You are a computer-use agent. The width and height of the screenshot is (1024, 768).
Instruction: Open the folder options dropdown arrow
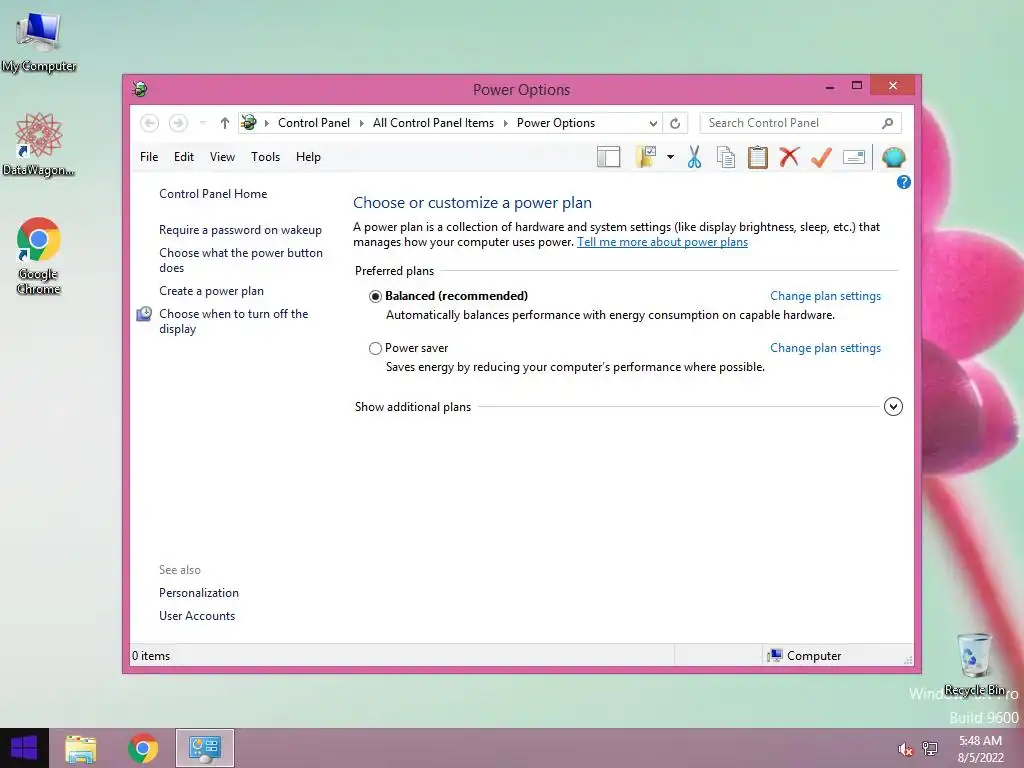click(x=670, y=157)
